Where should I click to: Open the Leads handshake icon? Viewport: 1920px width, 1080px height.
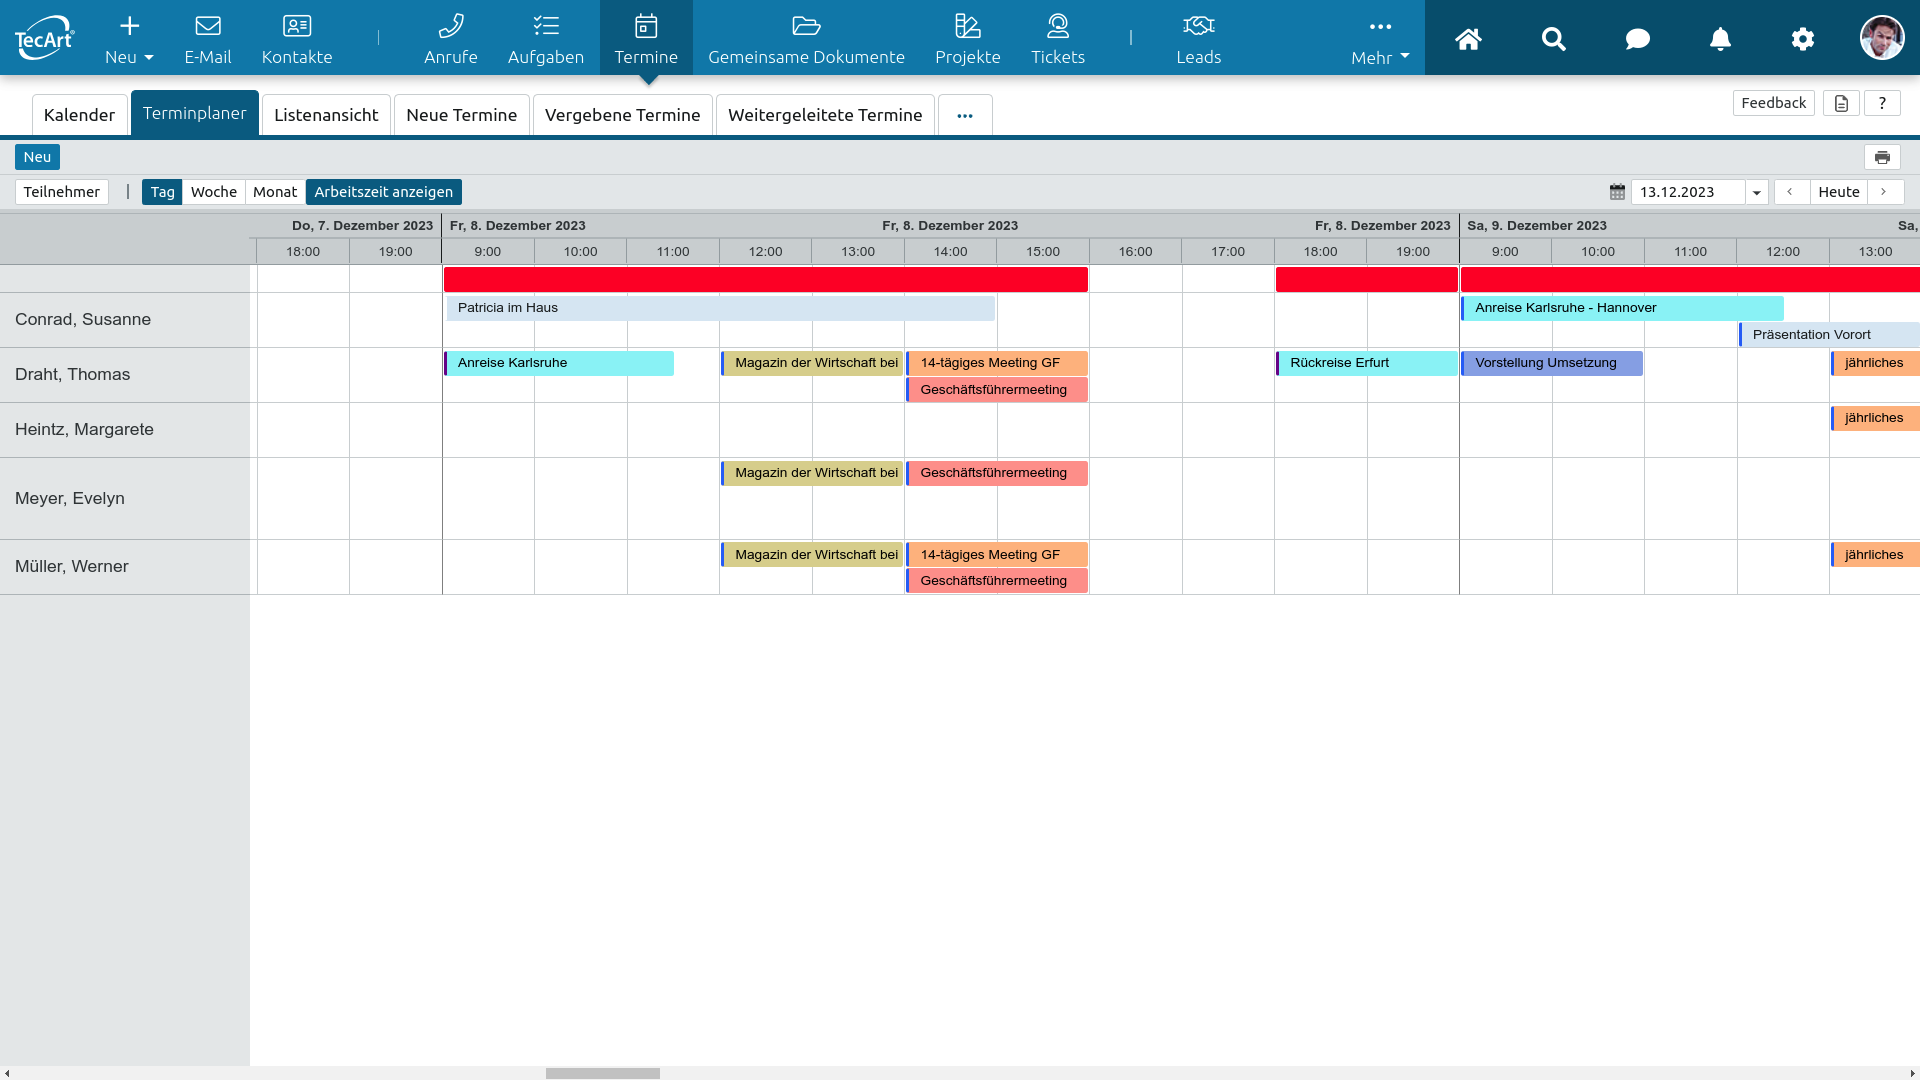(x=1198, y=26)
